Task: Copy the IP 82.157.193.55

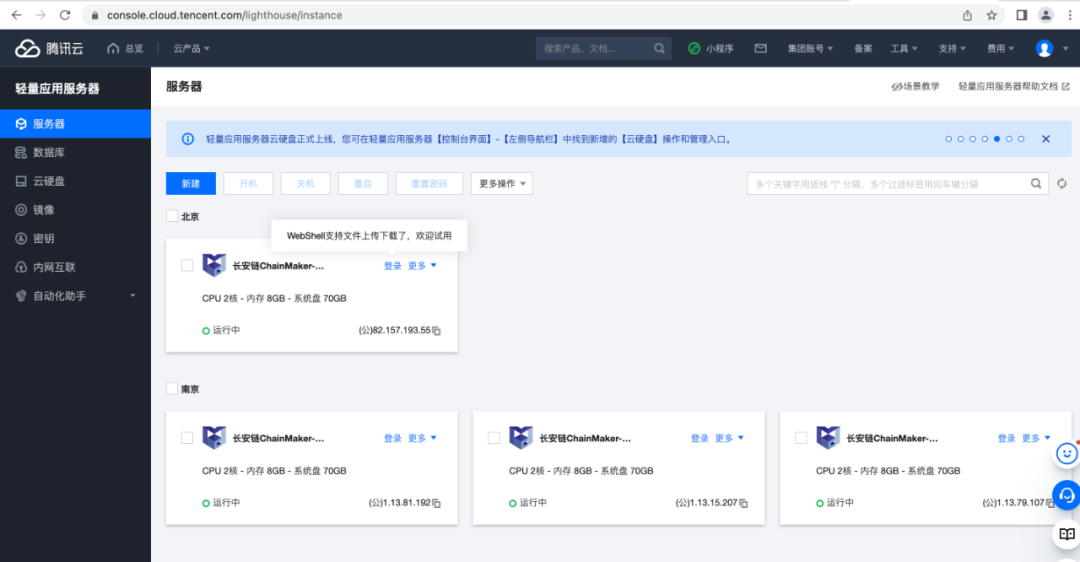Action: pyautogui.click(x=436, y=331)
